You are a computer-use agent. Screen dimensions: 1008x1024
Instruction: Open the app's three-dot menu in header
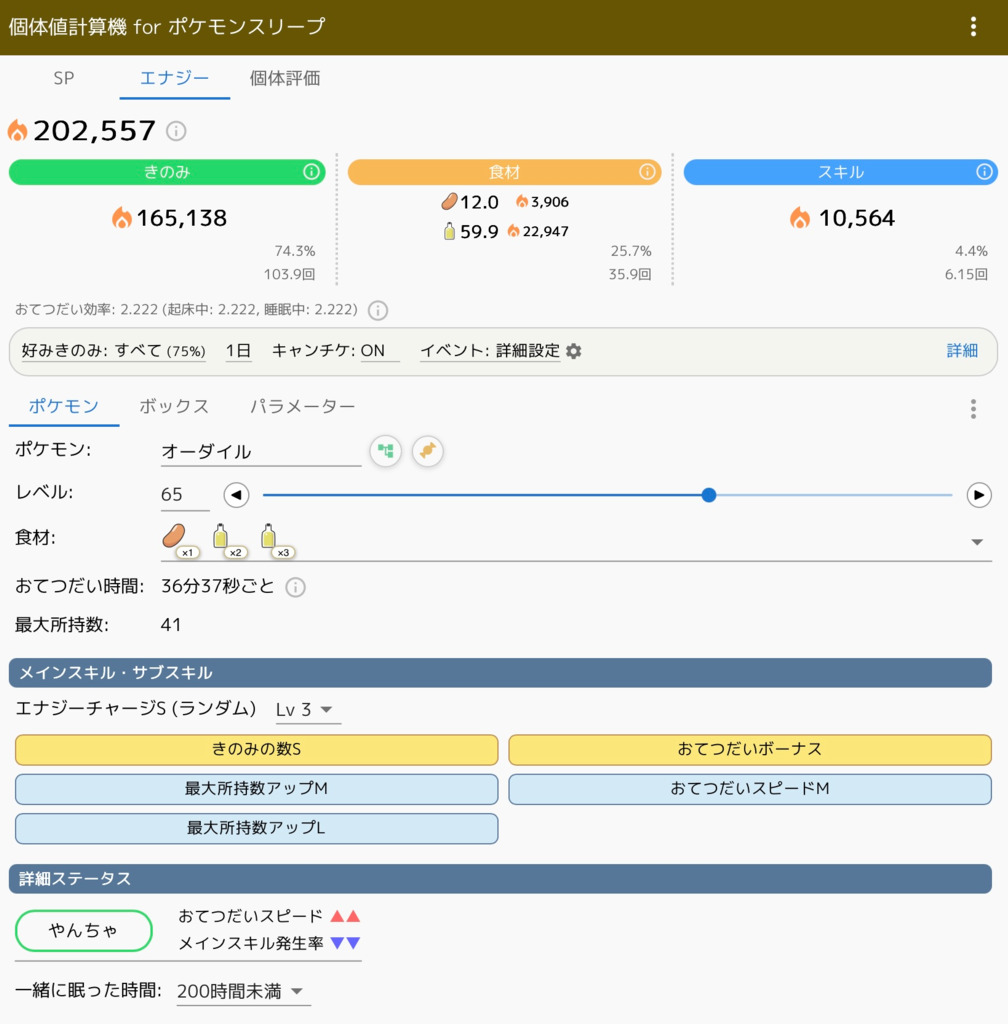click(x=973, y=27)
